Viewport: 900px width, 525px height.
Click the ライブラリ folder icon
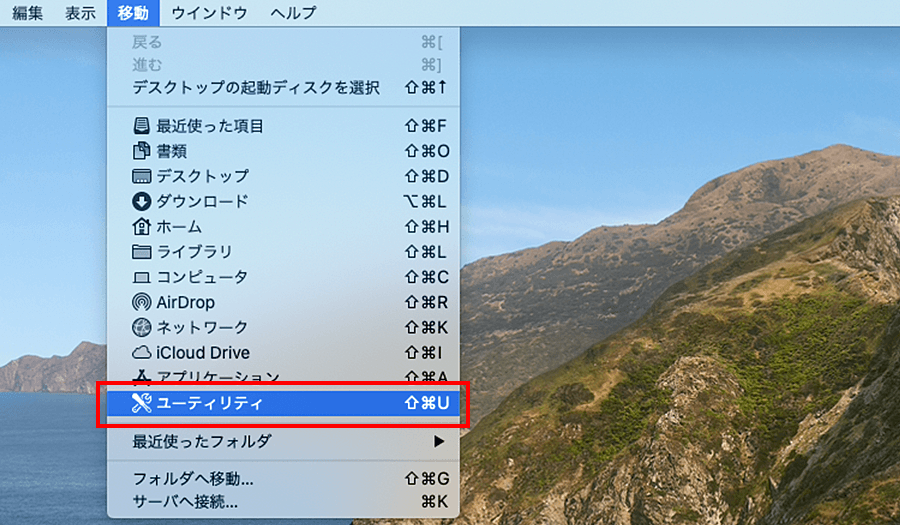141,252
